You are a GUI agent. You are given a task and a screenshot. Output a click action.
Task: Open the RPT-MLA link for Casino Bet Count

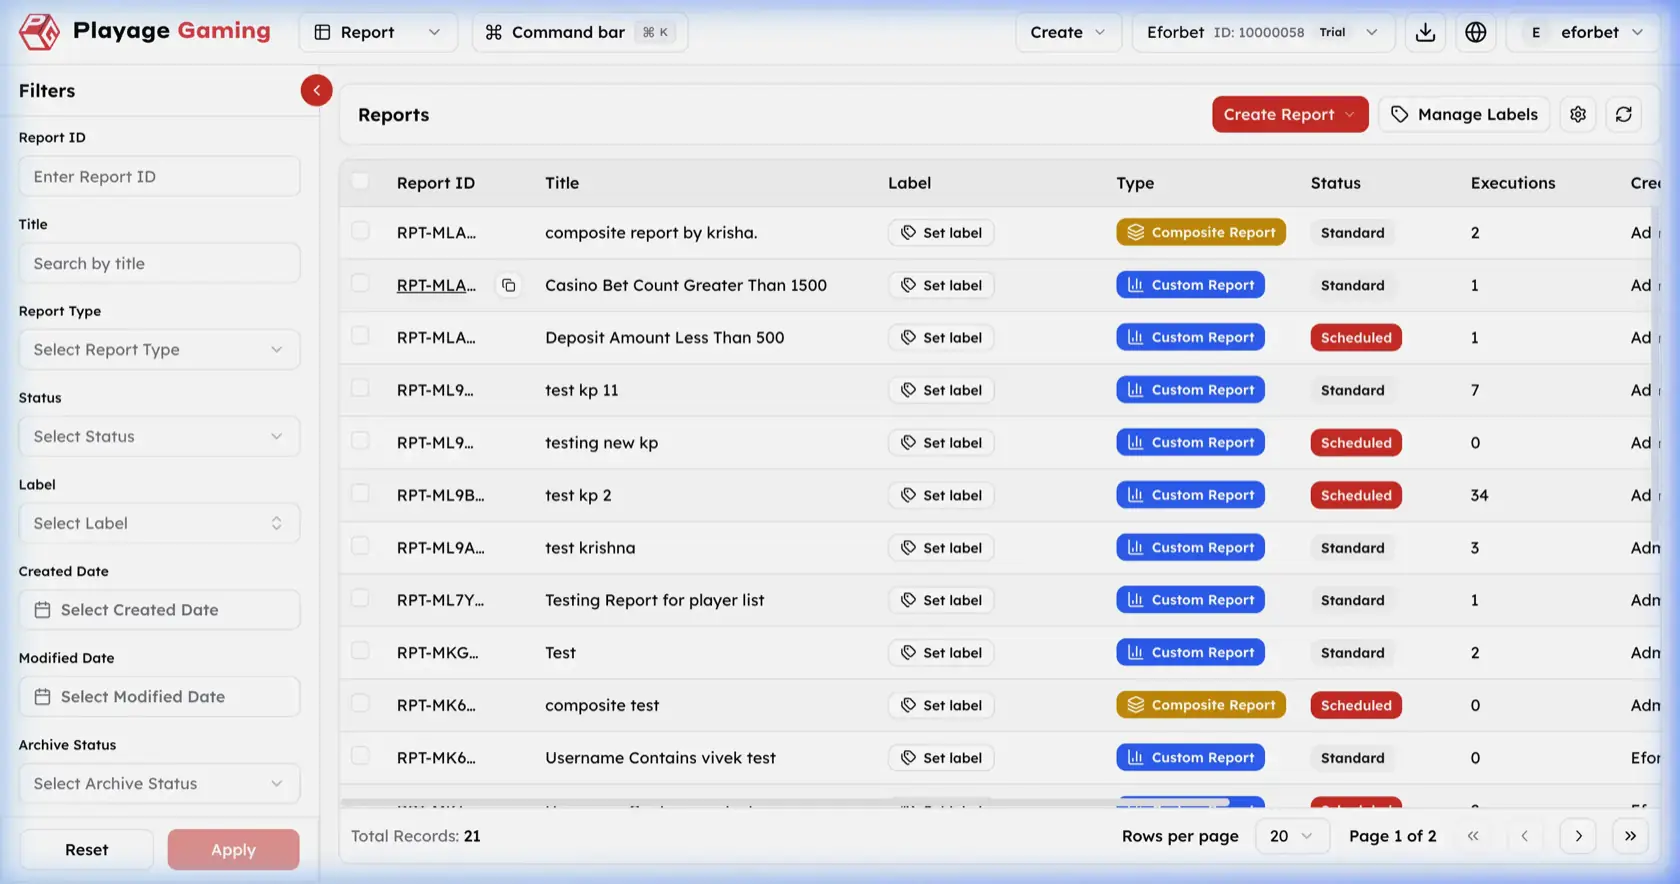coord(436,285)
